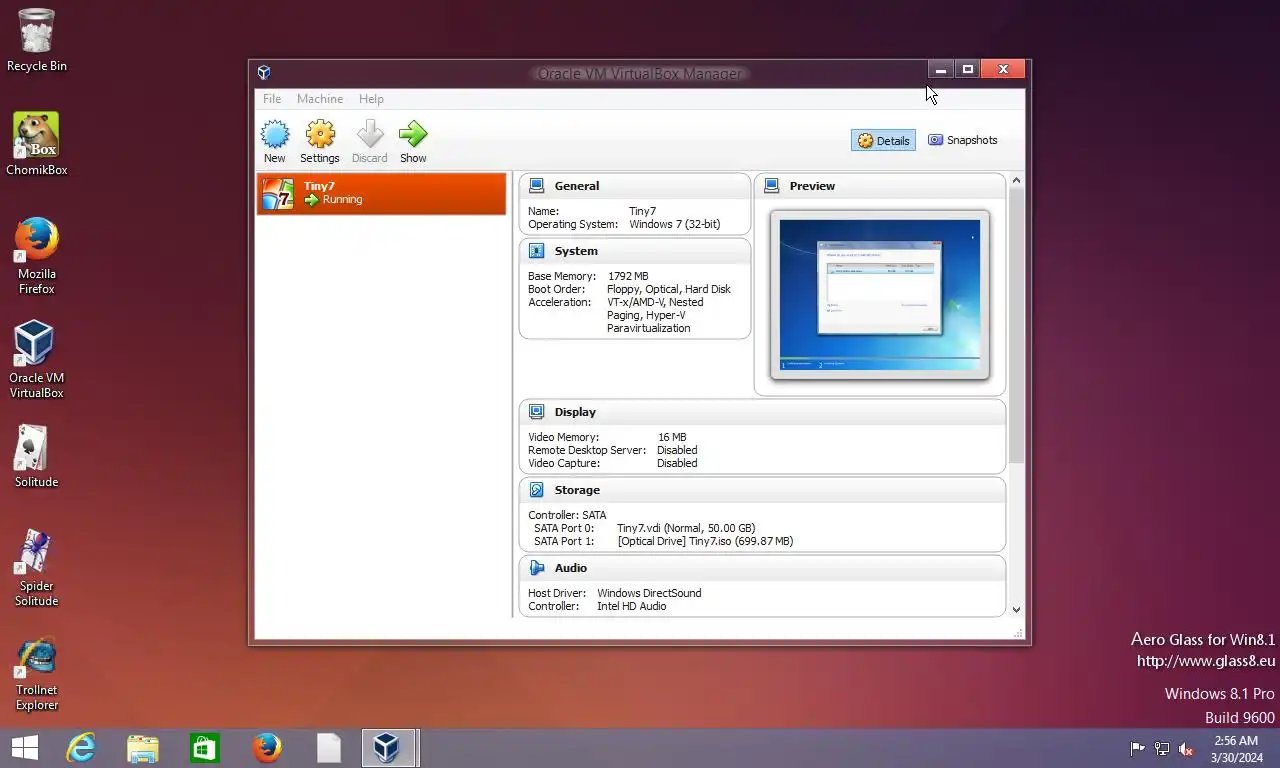
Task: Open Settings via the gear toolbar icon
Action: [320, 135]
